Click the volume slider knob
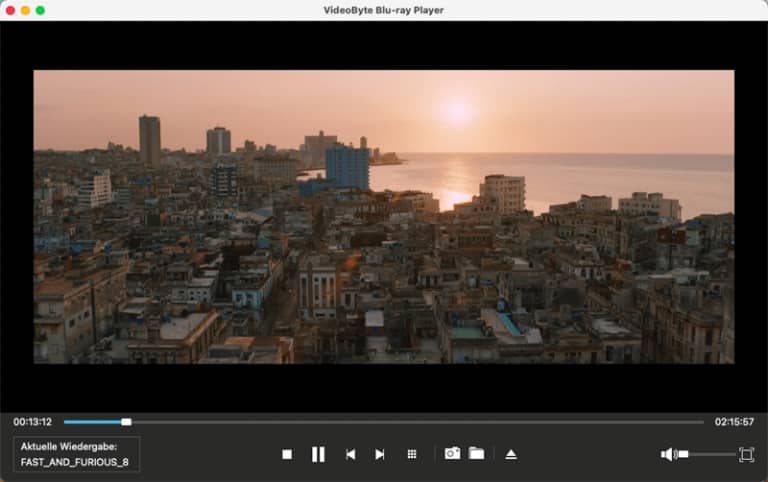The height and width of the screenshot is (482, 768). (x=683, y=454)
